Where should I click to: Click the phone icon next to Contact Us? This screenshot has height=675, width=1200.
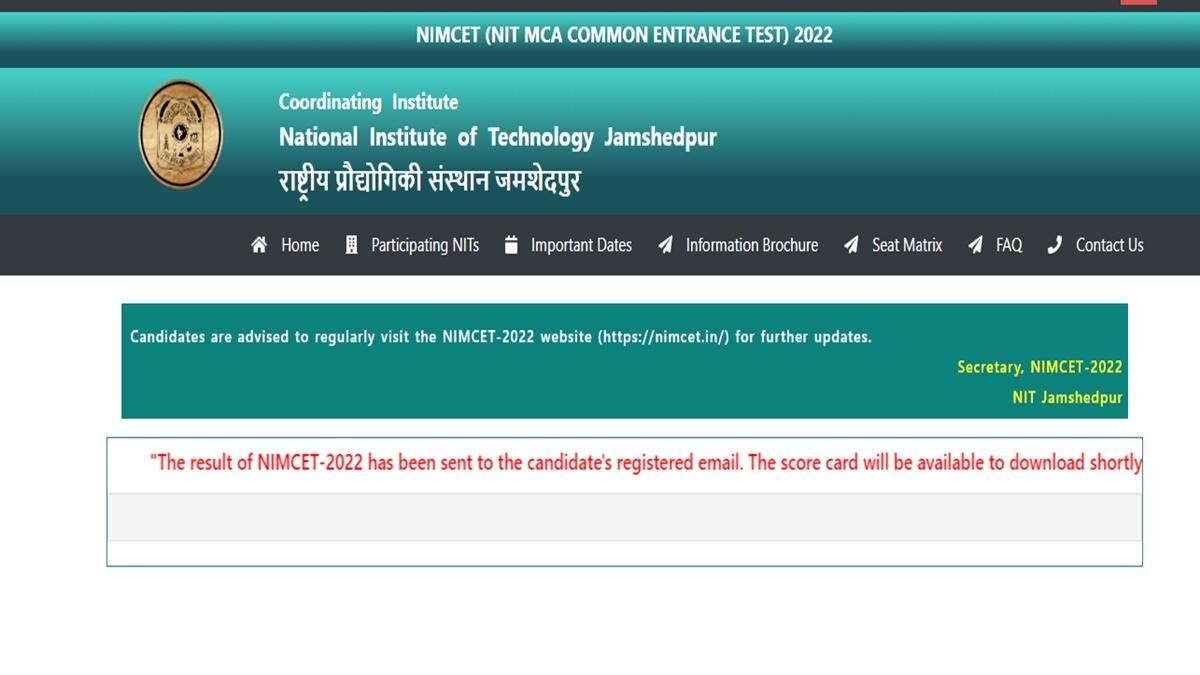coord(1054,244)
